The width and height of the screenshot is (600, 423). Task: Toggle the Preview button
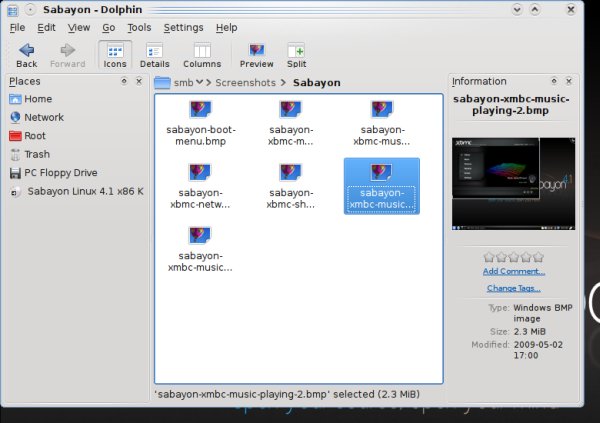coord(256,56)
